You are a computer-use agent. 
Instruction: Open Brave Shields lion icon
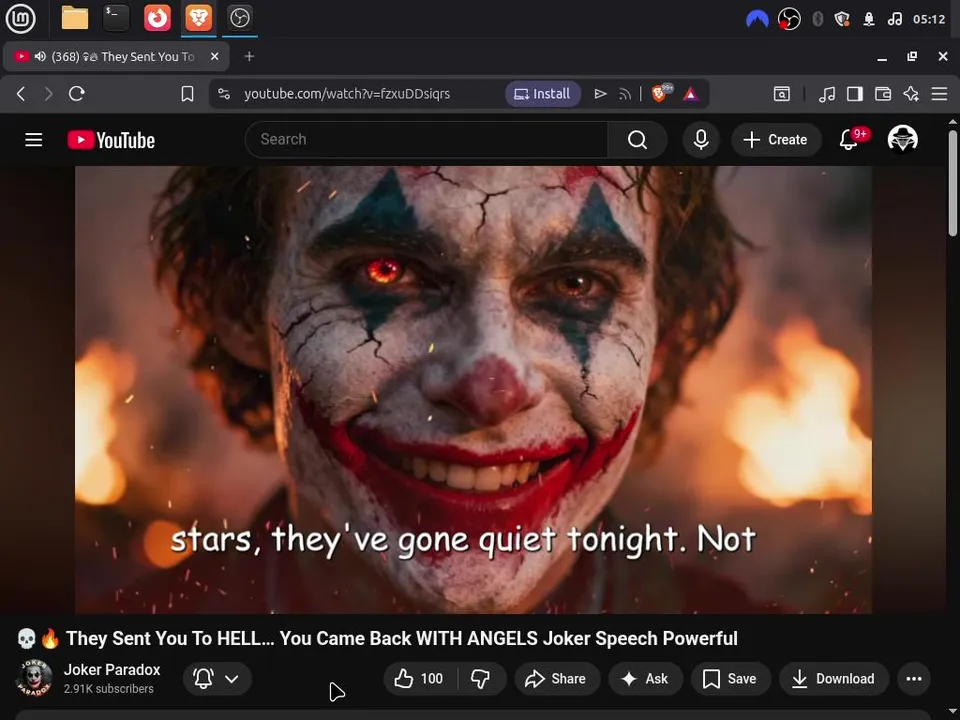[x=661, y=93]
